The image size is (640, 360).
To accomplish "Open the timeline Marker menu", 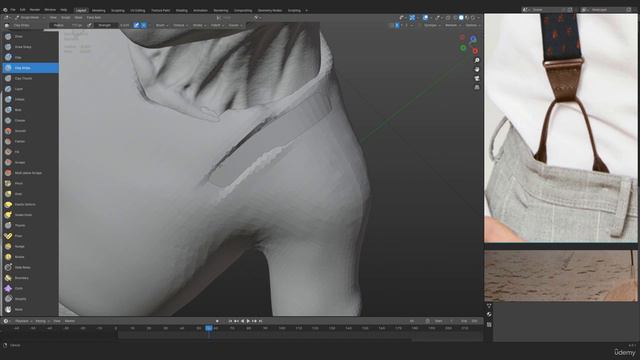I will [70, 321].
